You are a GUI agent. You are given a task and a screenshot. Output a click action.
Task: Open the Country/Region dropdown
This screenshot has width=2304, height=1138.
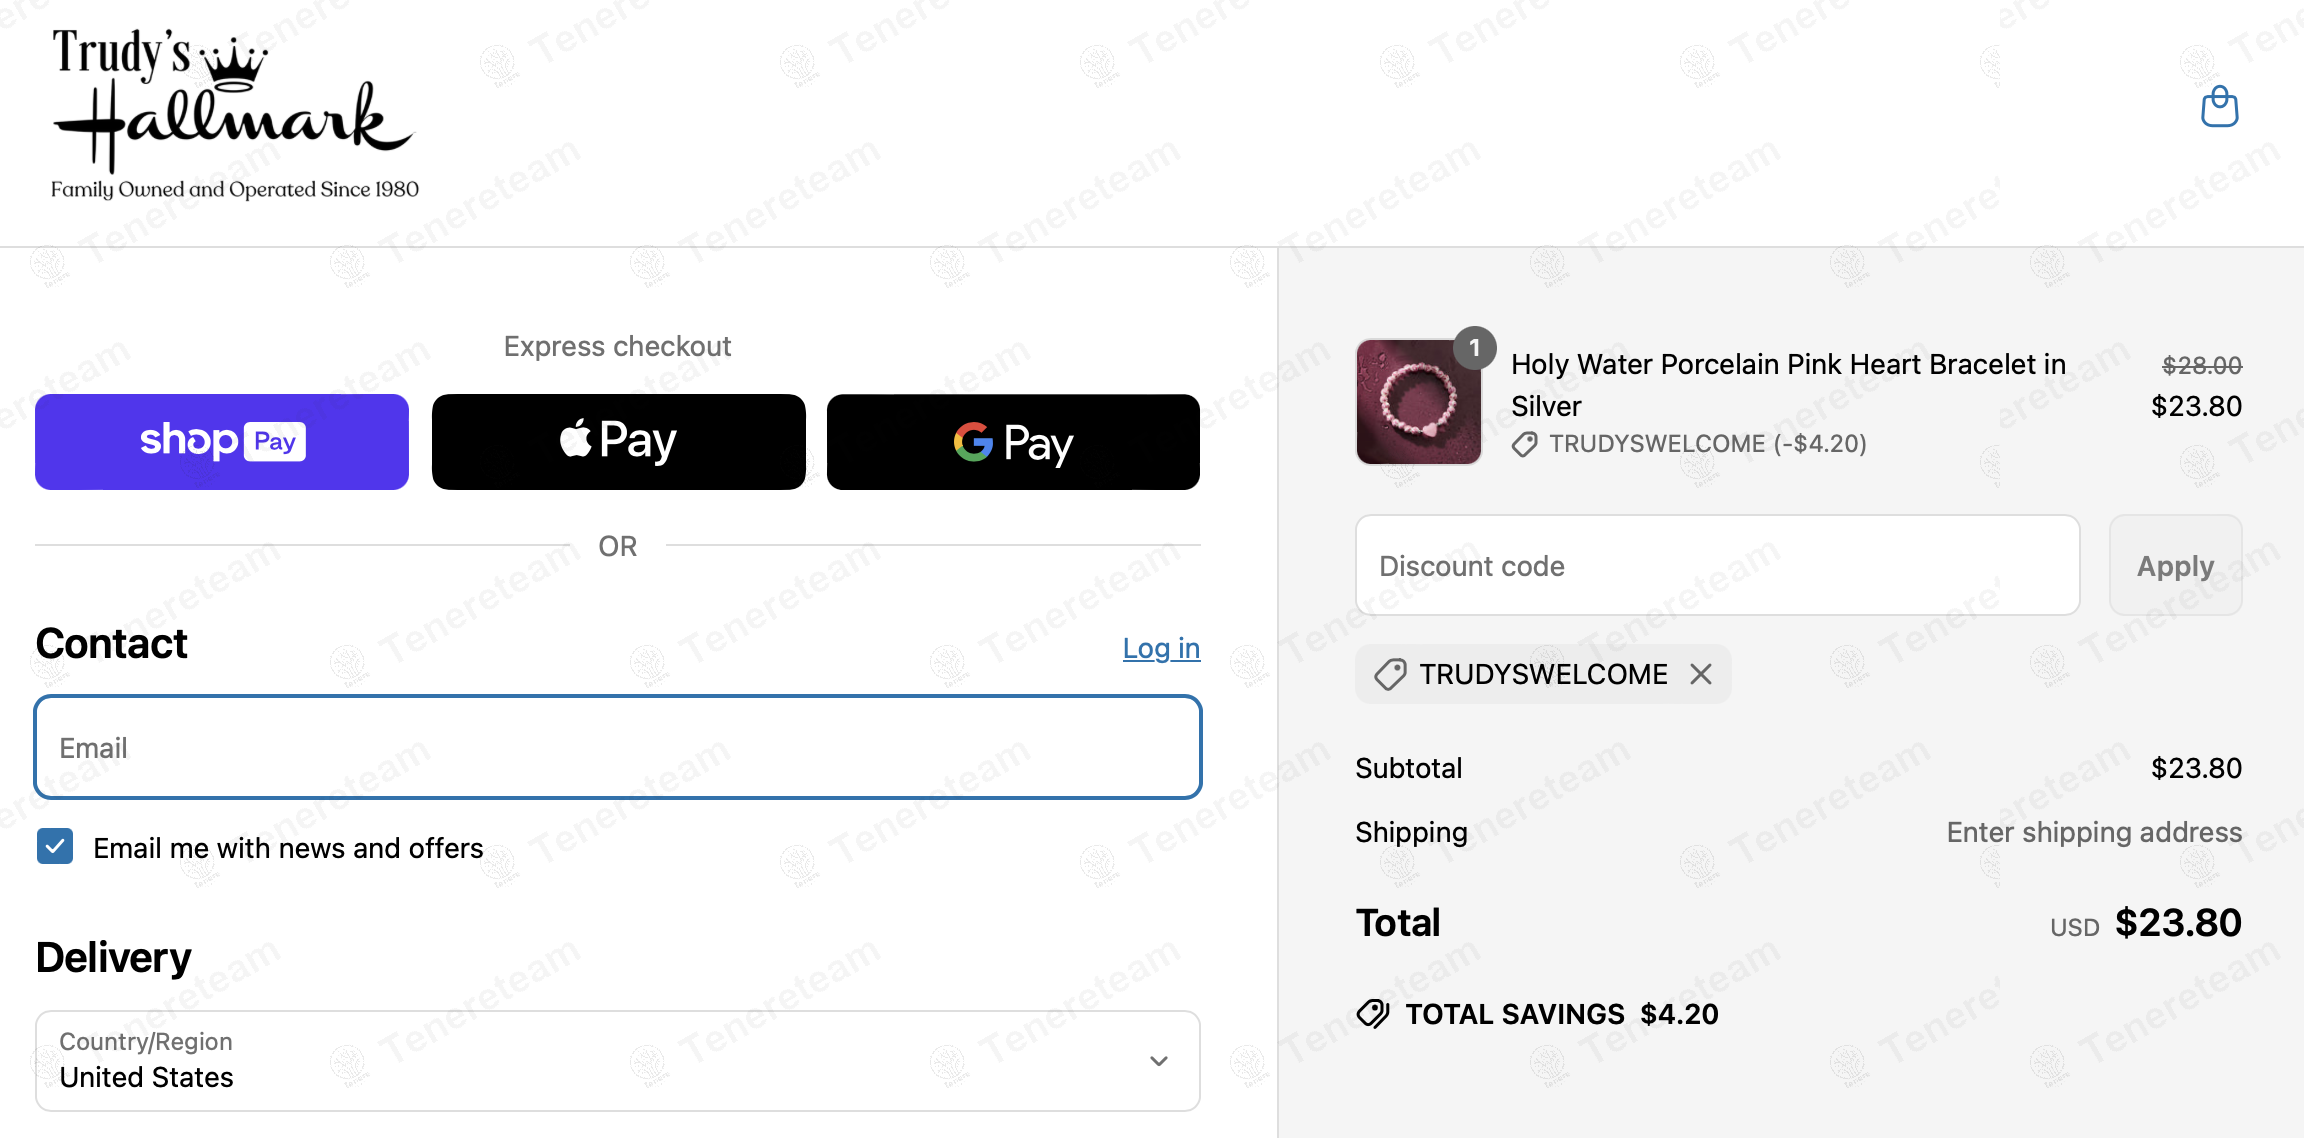coord(617,1060)
